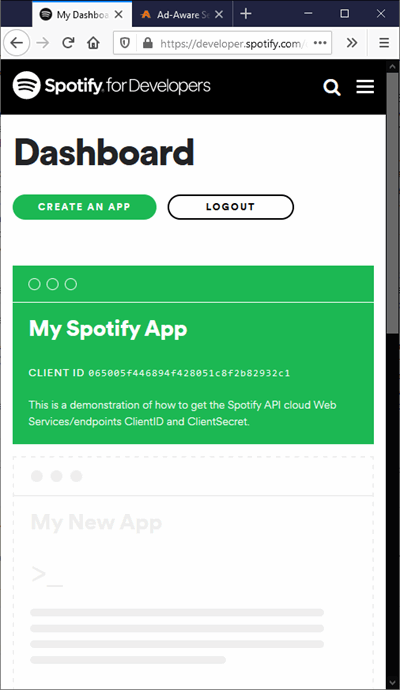This screenshot has width=400, height=690.
Task: Click the CREATE AN APP button
Action: click(84, 207)
